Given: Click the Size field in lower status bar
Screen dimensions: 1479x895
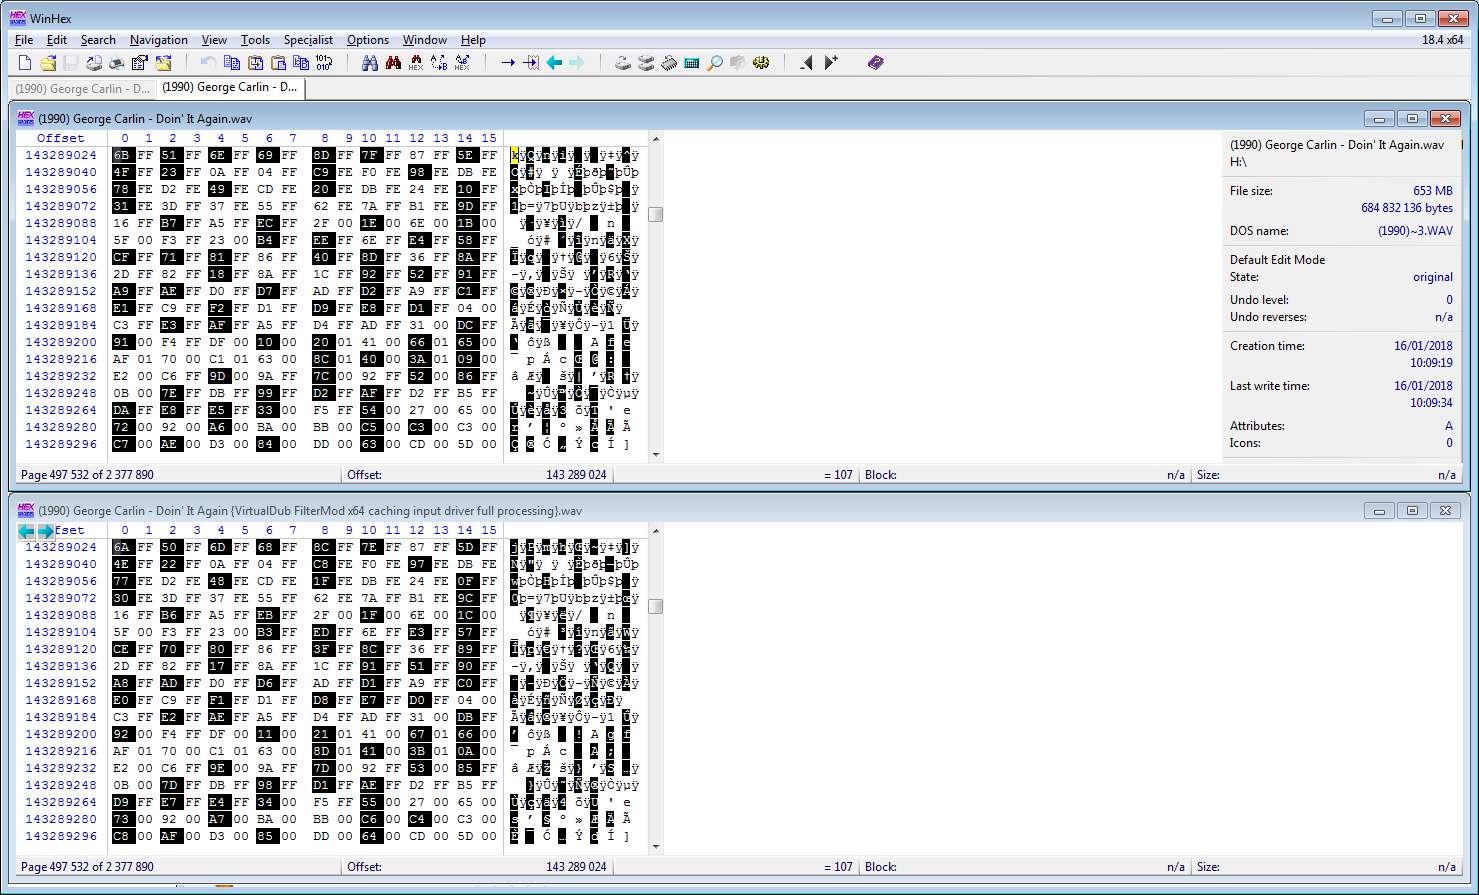Looking at the screenshot, I should (x=1326, y=867).
